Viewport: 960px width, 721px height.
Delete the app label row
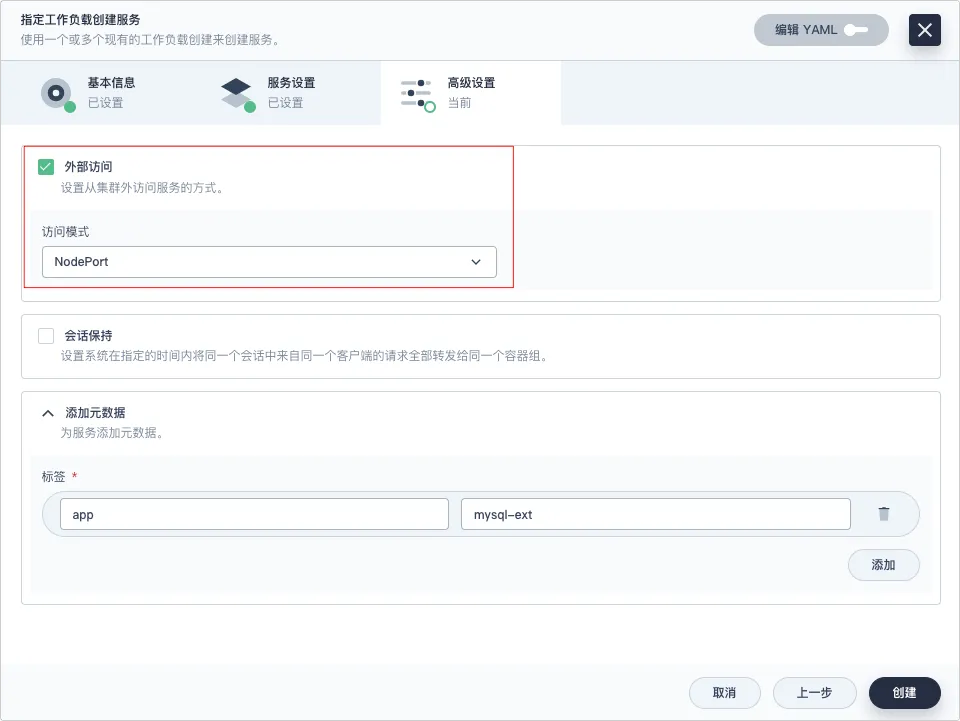(883, 514)
